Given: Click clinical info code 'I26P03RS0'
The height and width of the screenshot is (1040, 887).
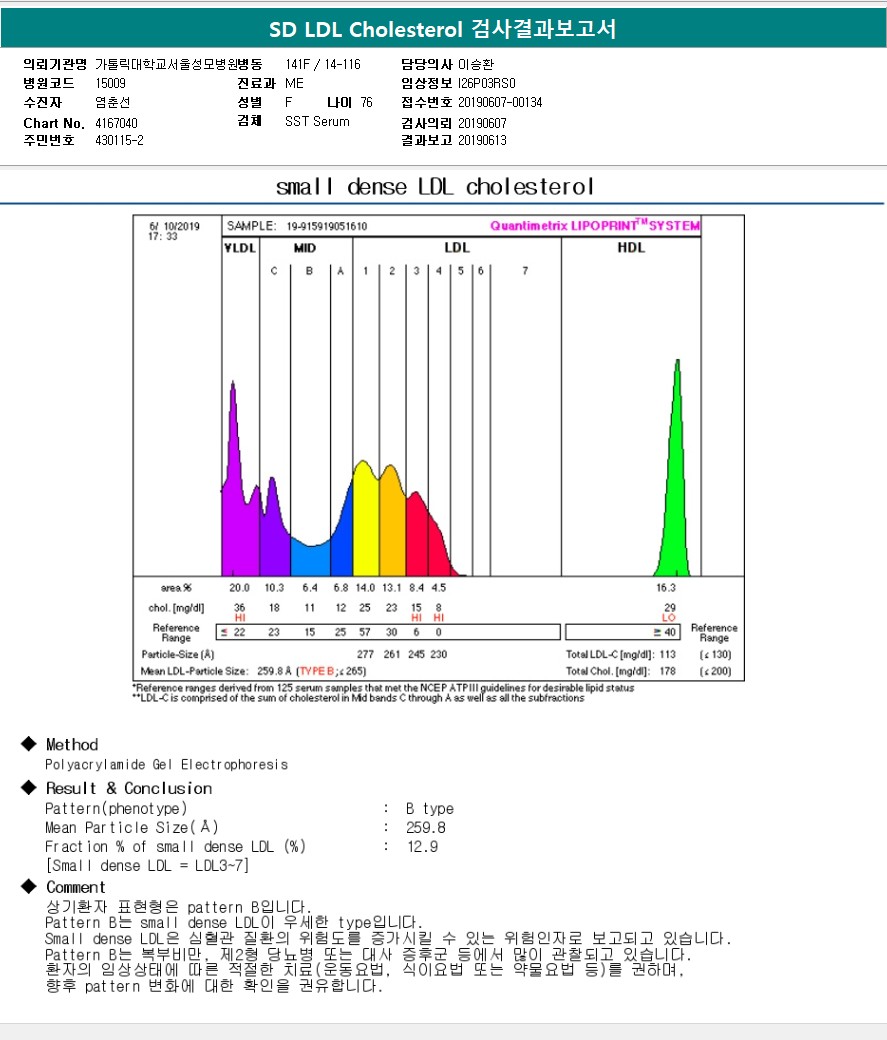Looking at the screenshot, I should click(486, 83).
